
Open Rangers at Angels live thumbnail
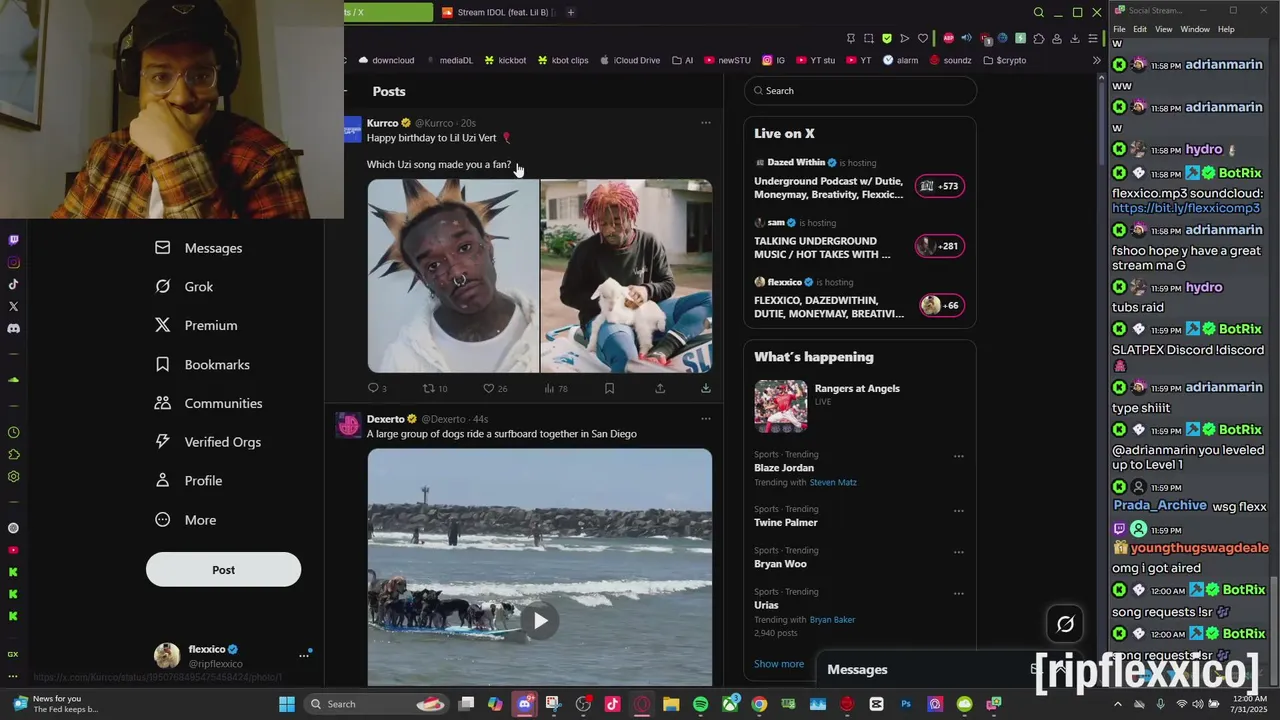pos(781,406)
